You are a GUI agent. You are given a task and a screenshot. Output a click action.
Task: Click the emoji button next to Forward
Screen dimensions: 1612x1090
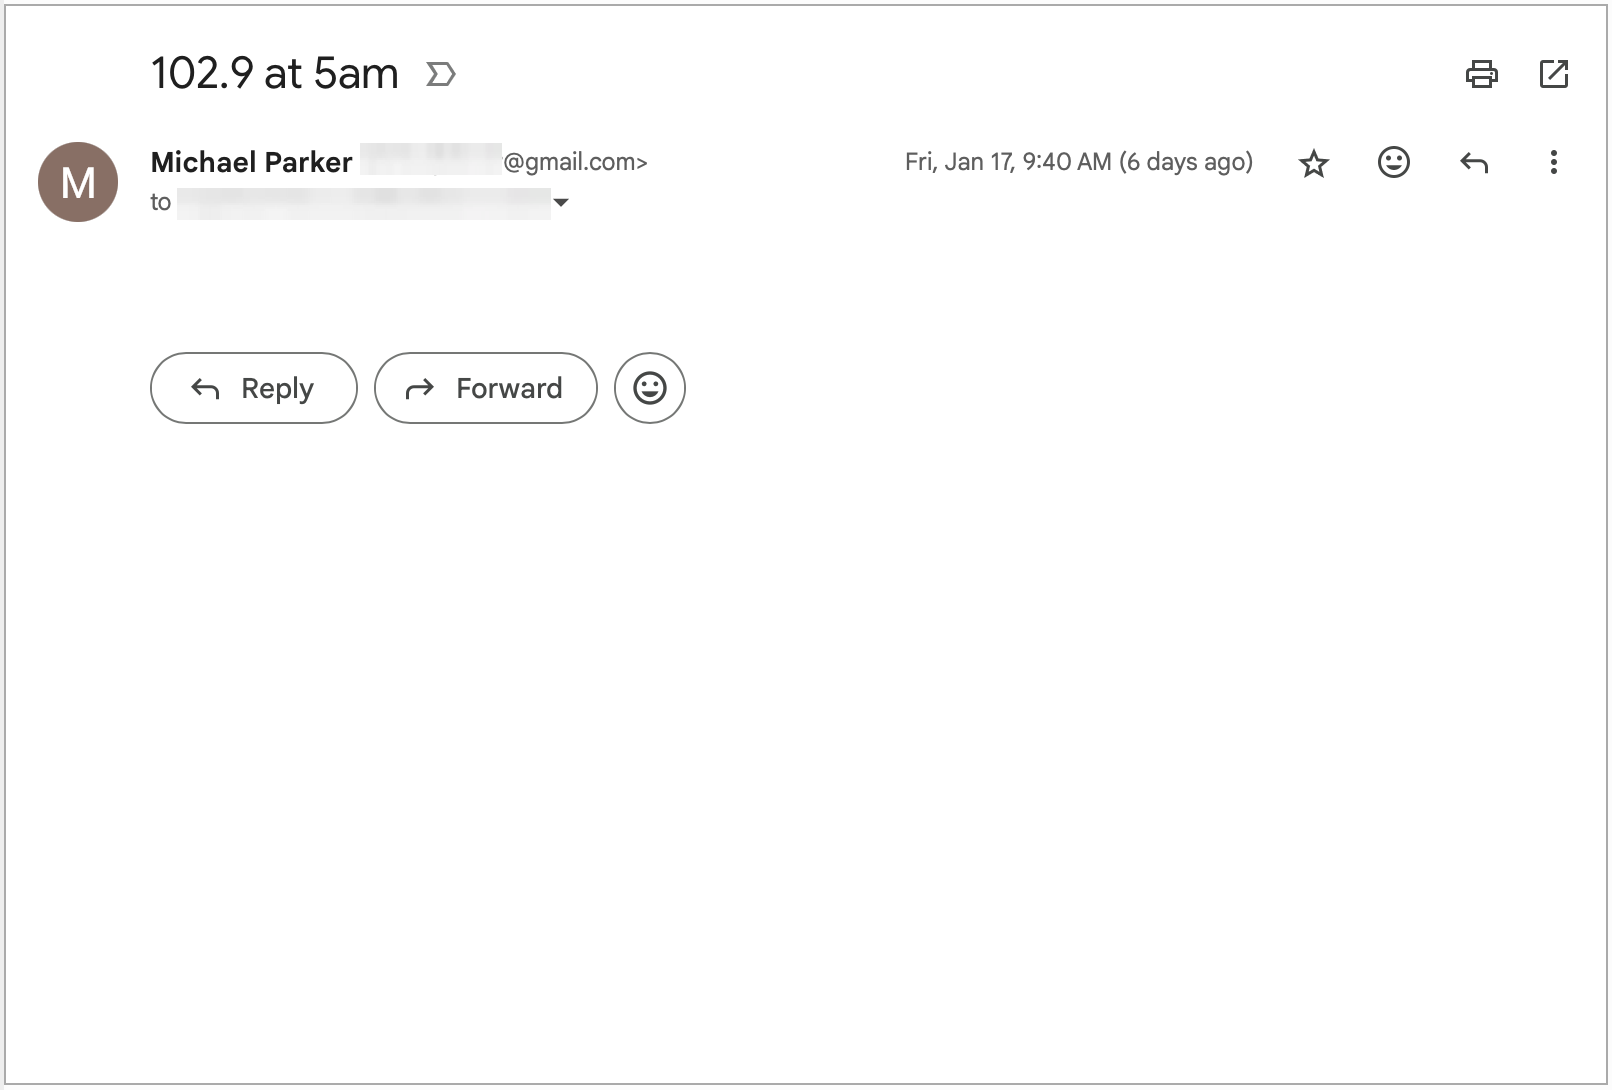pyautogui.click(x=649, y=388)
